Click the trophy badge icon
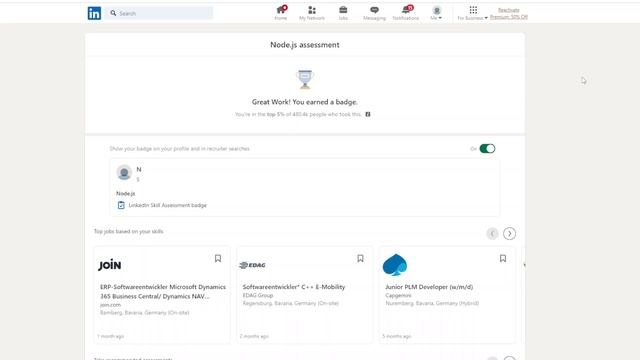Viewport: 640px width, 360px height. coord(305,79)
